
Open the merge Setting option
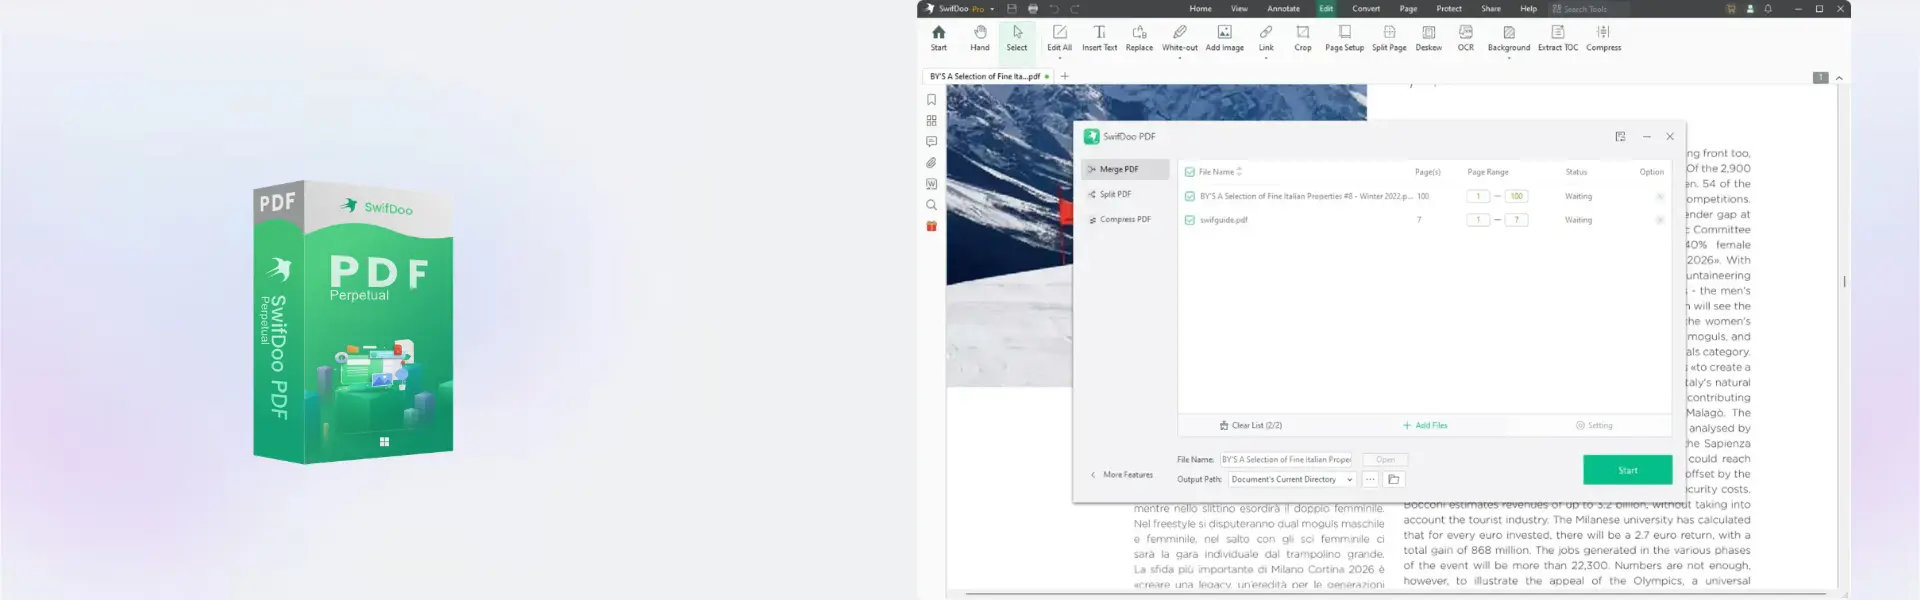tap(1594, 426)
